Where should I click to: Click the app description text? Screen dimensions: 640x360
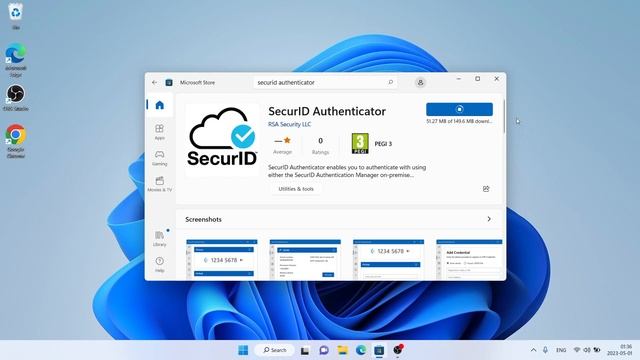point(347,171)
